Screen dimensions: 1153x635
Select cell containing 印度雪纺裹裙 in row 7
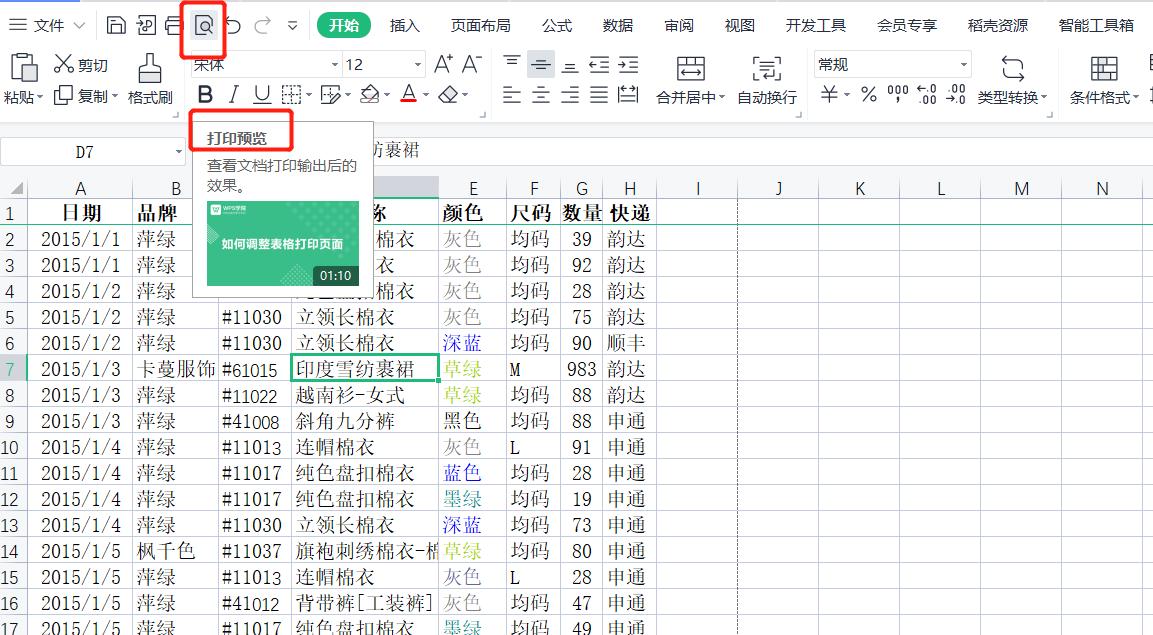362,368
